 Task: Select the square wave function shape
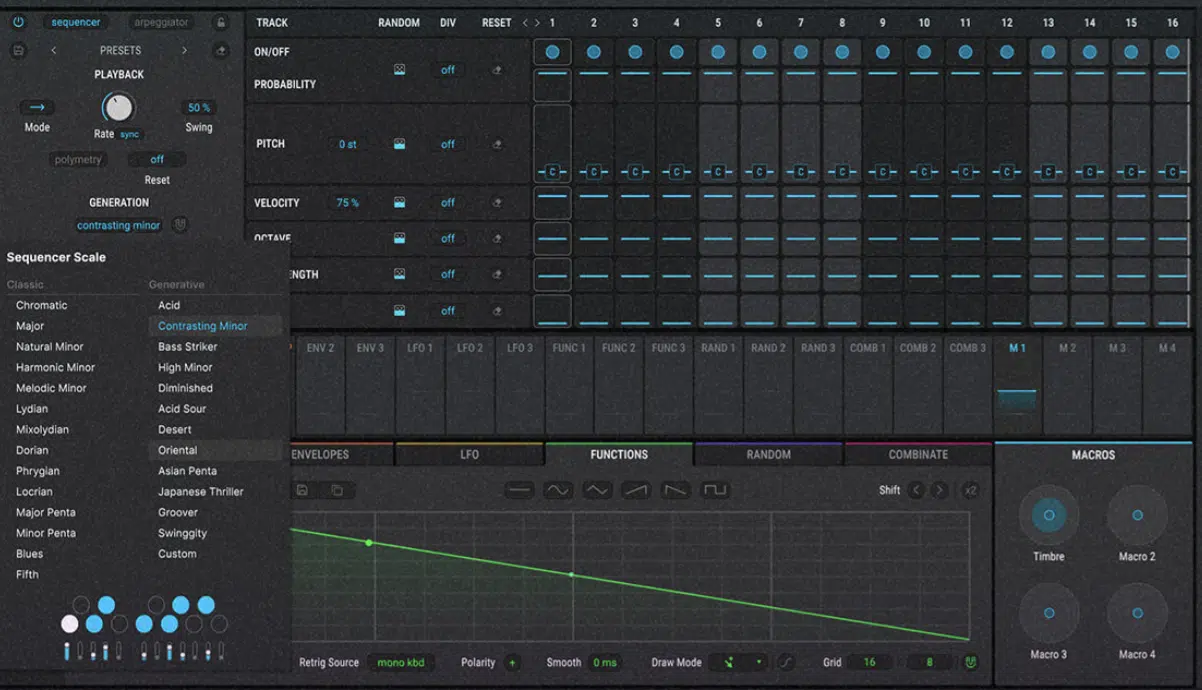tap(716, 489)
